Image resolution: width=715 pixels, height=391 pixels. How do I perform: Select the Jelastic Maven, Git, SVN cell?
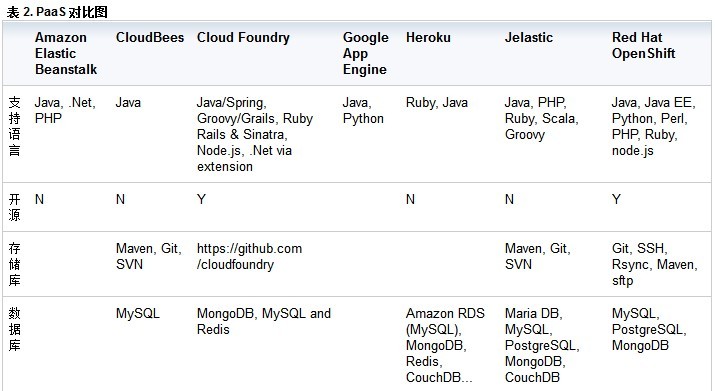537,256
